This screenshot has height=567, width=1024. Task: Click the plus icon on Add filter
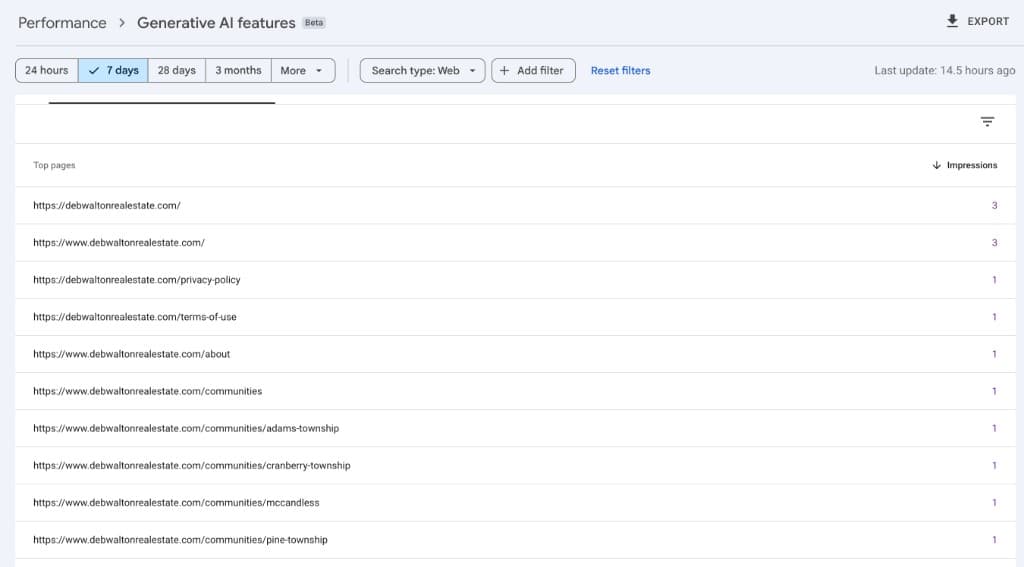504,71
